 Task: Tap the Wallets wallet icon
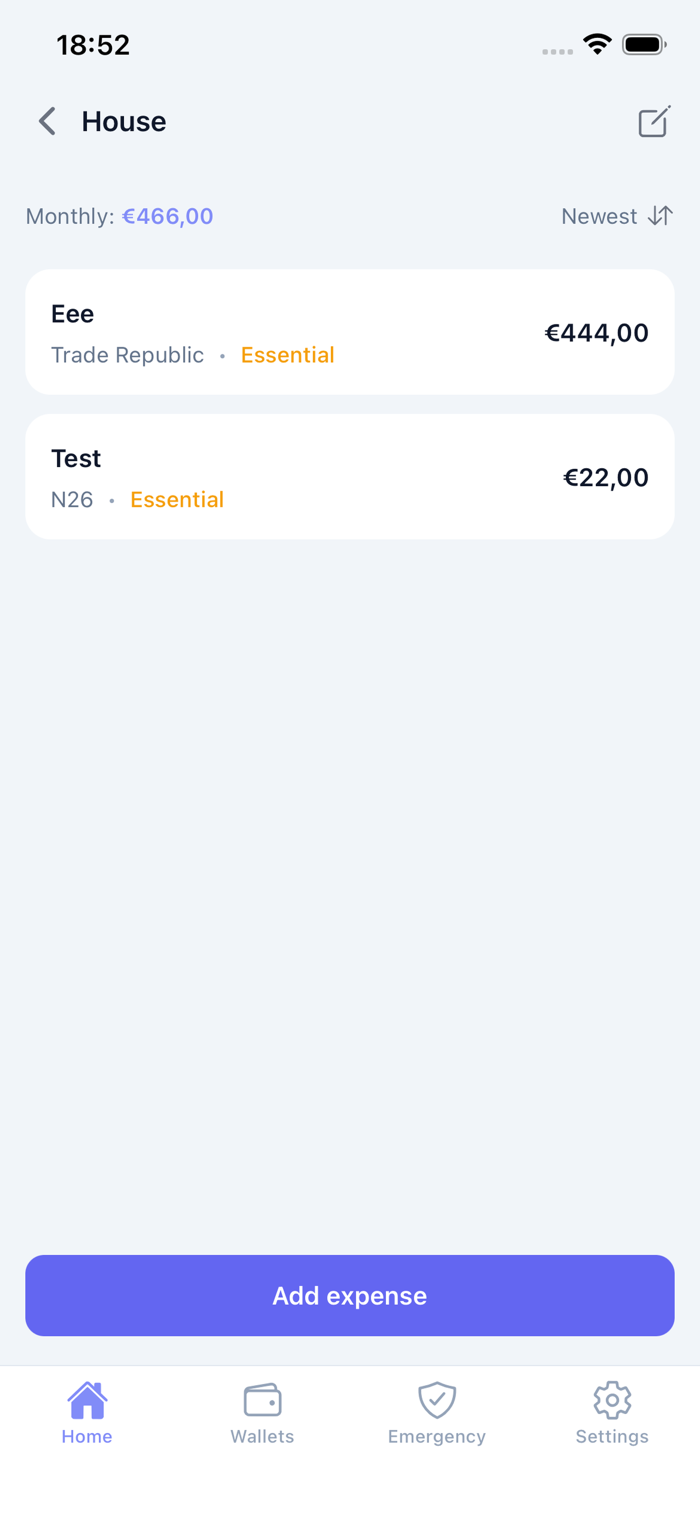262,1400
